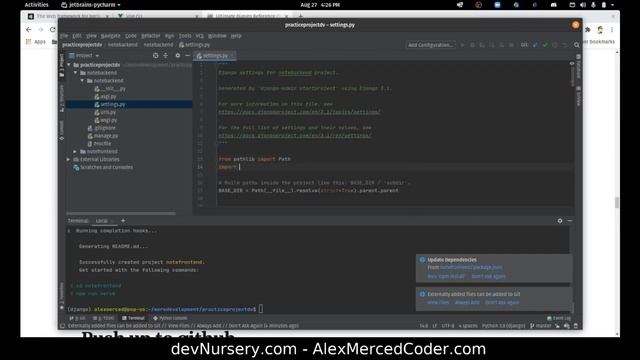This screenshot has width=640, height=360.
Task: Click Chrome profile avatar icon
Action: tap(600, 30)
